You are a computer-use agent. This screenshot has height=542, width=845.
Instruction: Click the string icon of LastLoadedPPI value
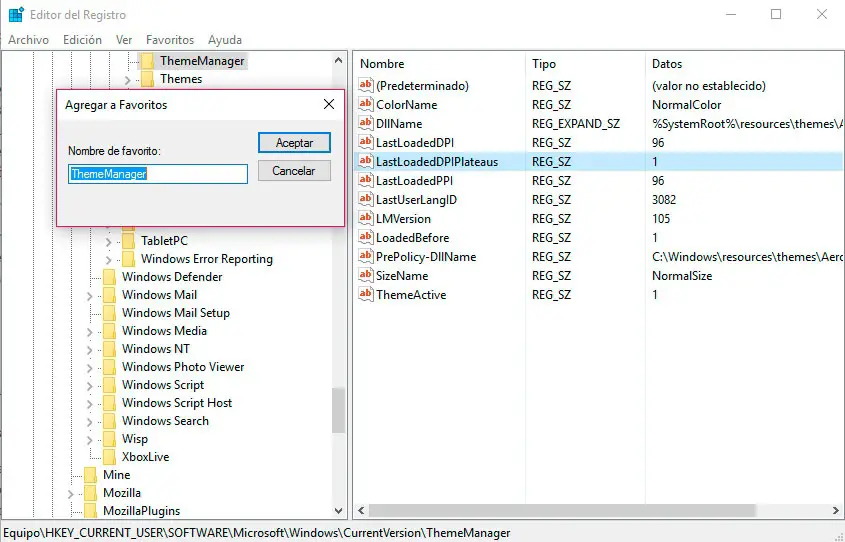pyautogui.click(x=366, y=180)
